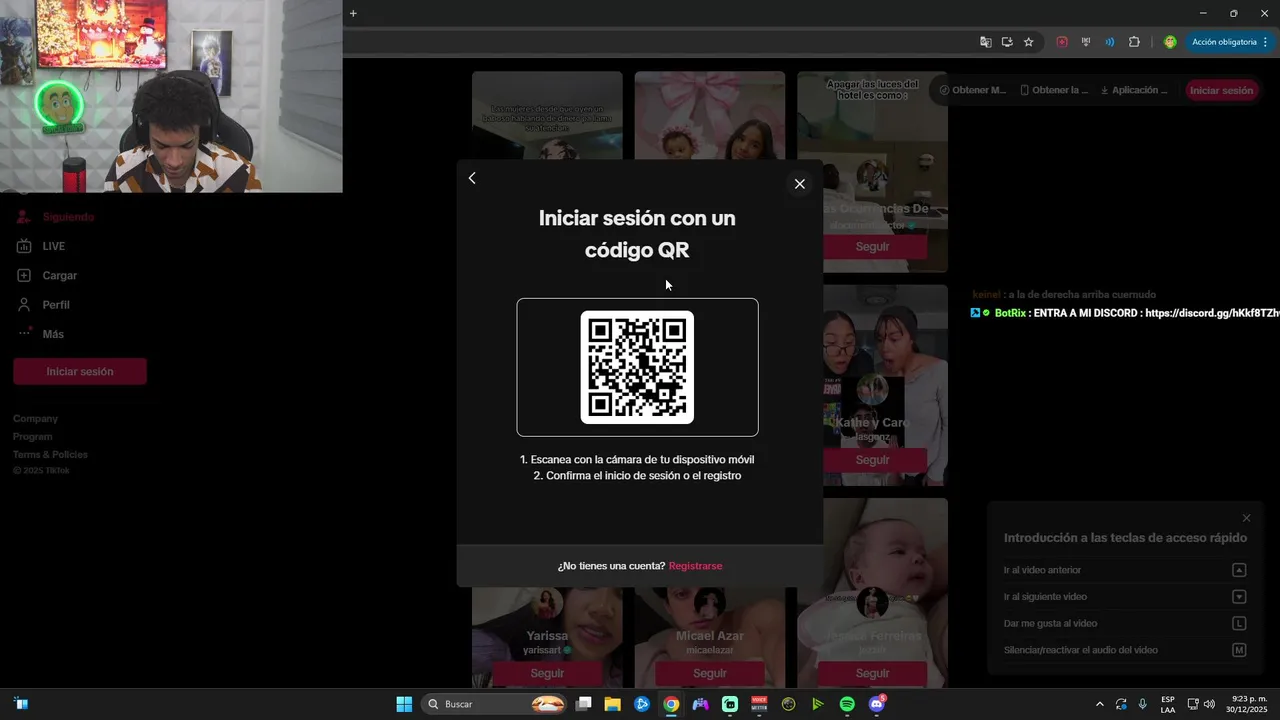Click the BotRix Discord link in chat
Viewport: 1280px width, 720px height.
coord(1212,313)
